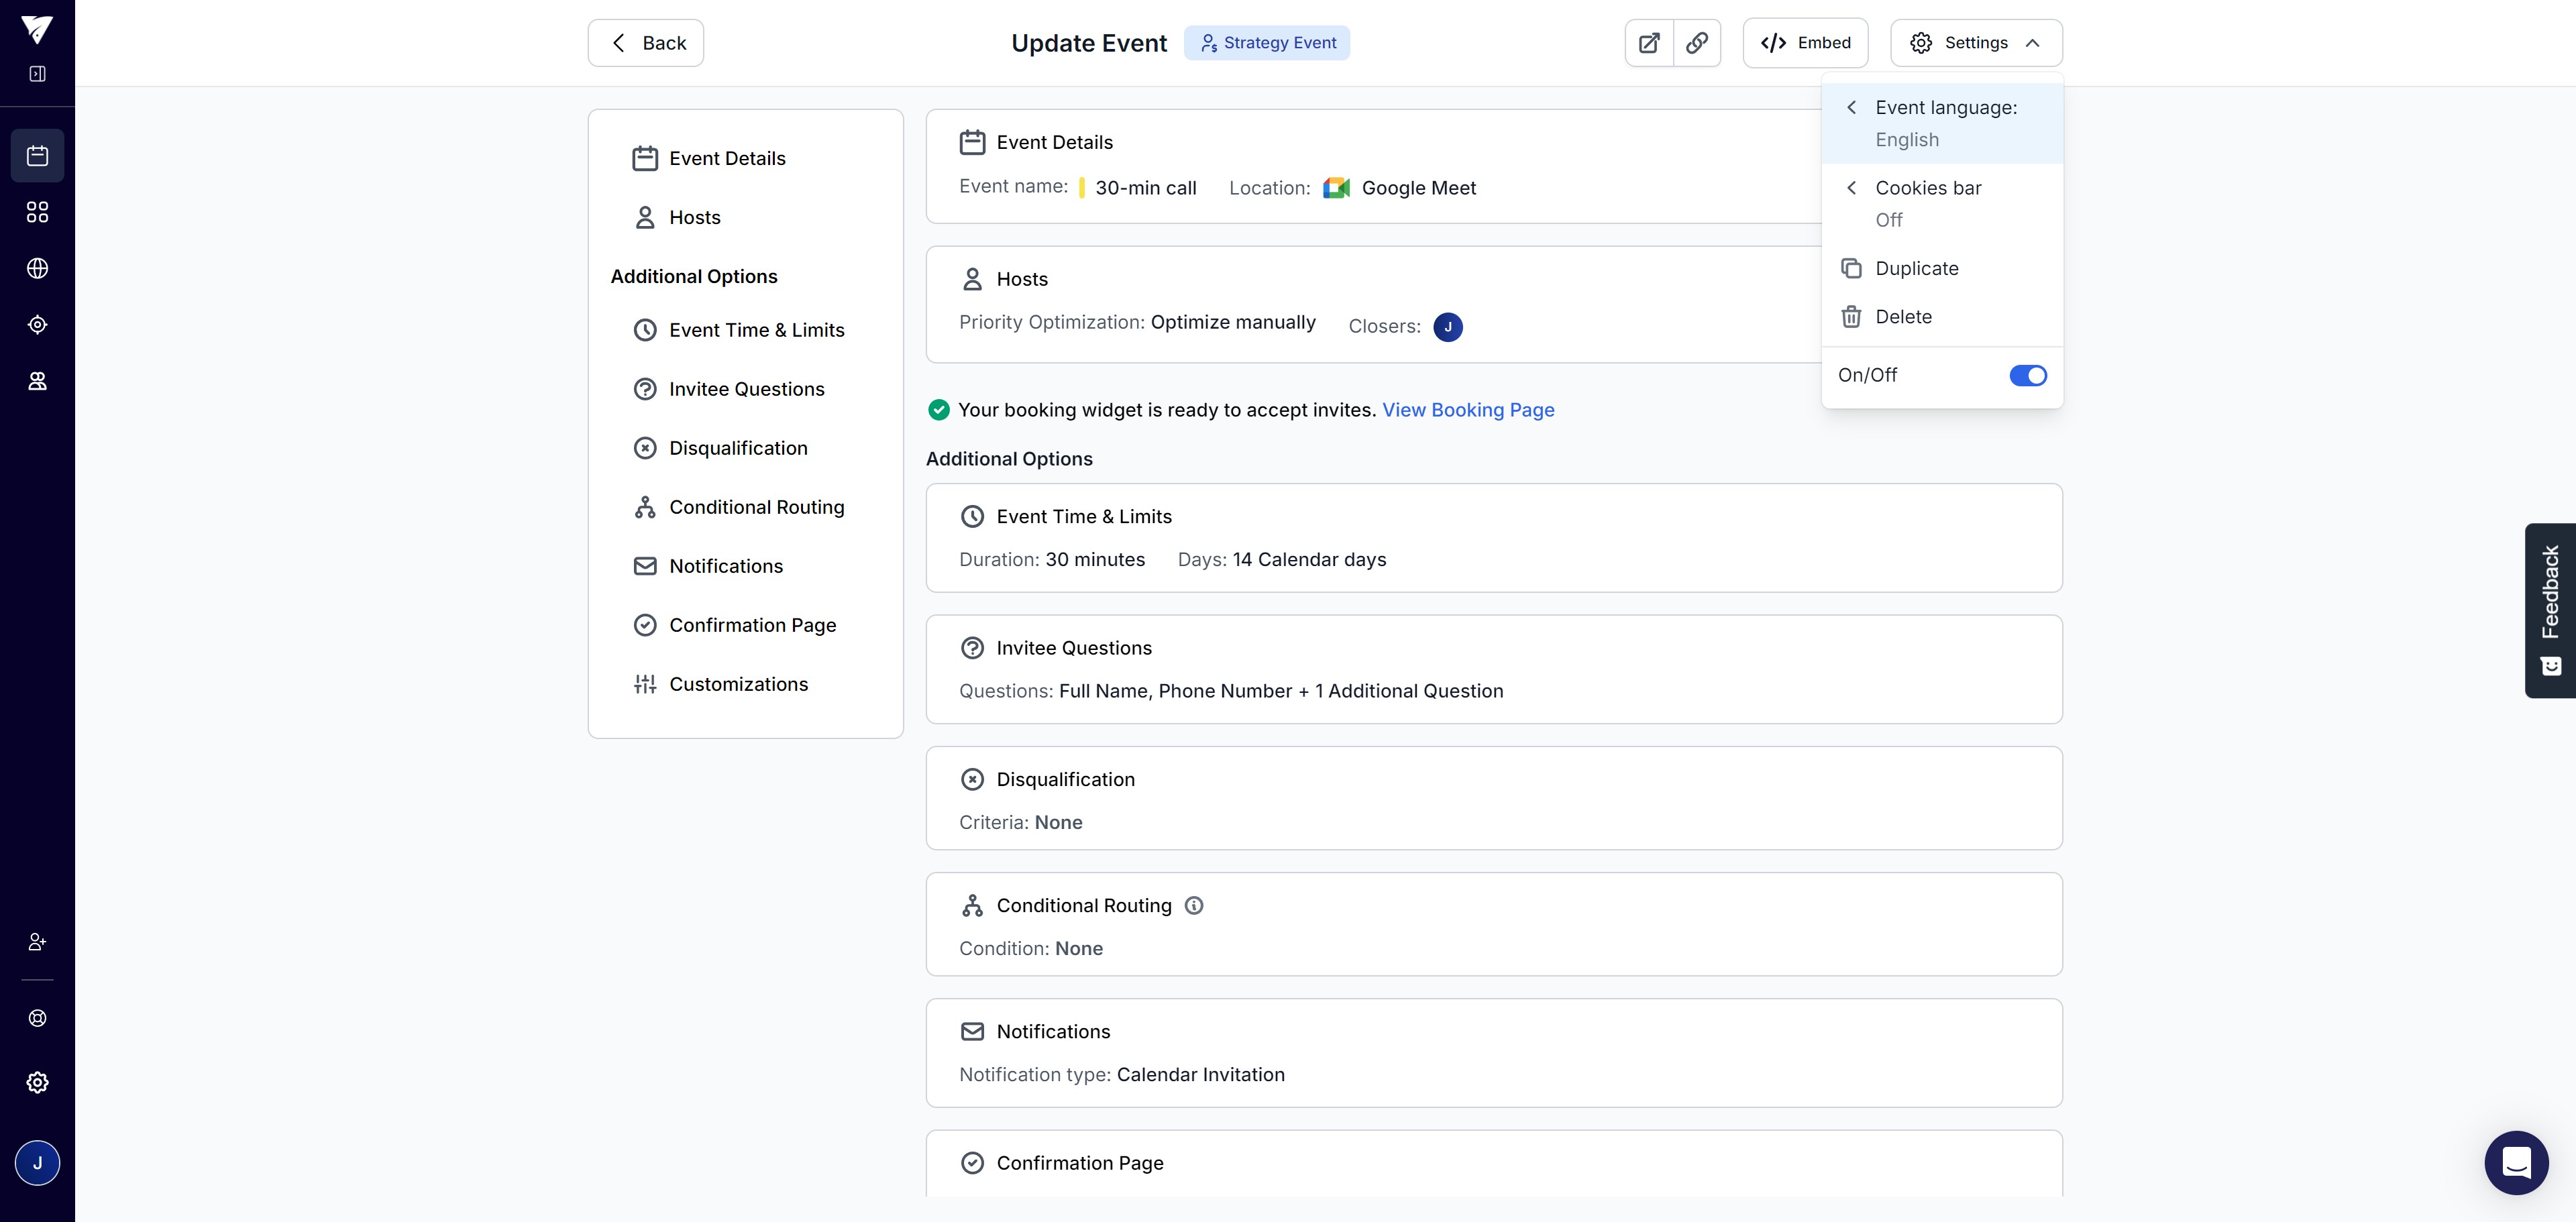Viewport: 2576px width, 1222px height.
Task: Click the globe icon in left sidebar
Action: tap(37, 268)
